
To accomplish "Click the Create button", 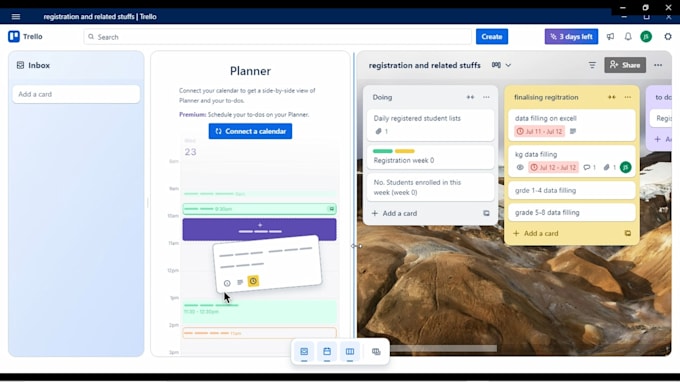I will 492,37.
